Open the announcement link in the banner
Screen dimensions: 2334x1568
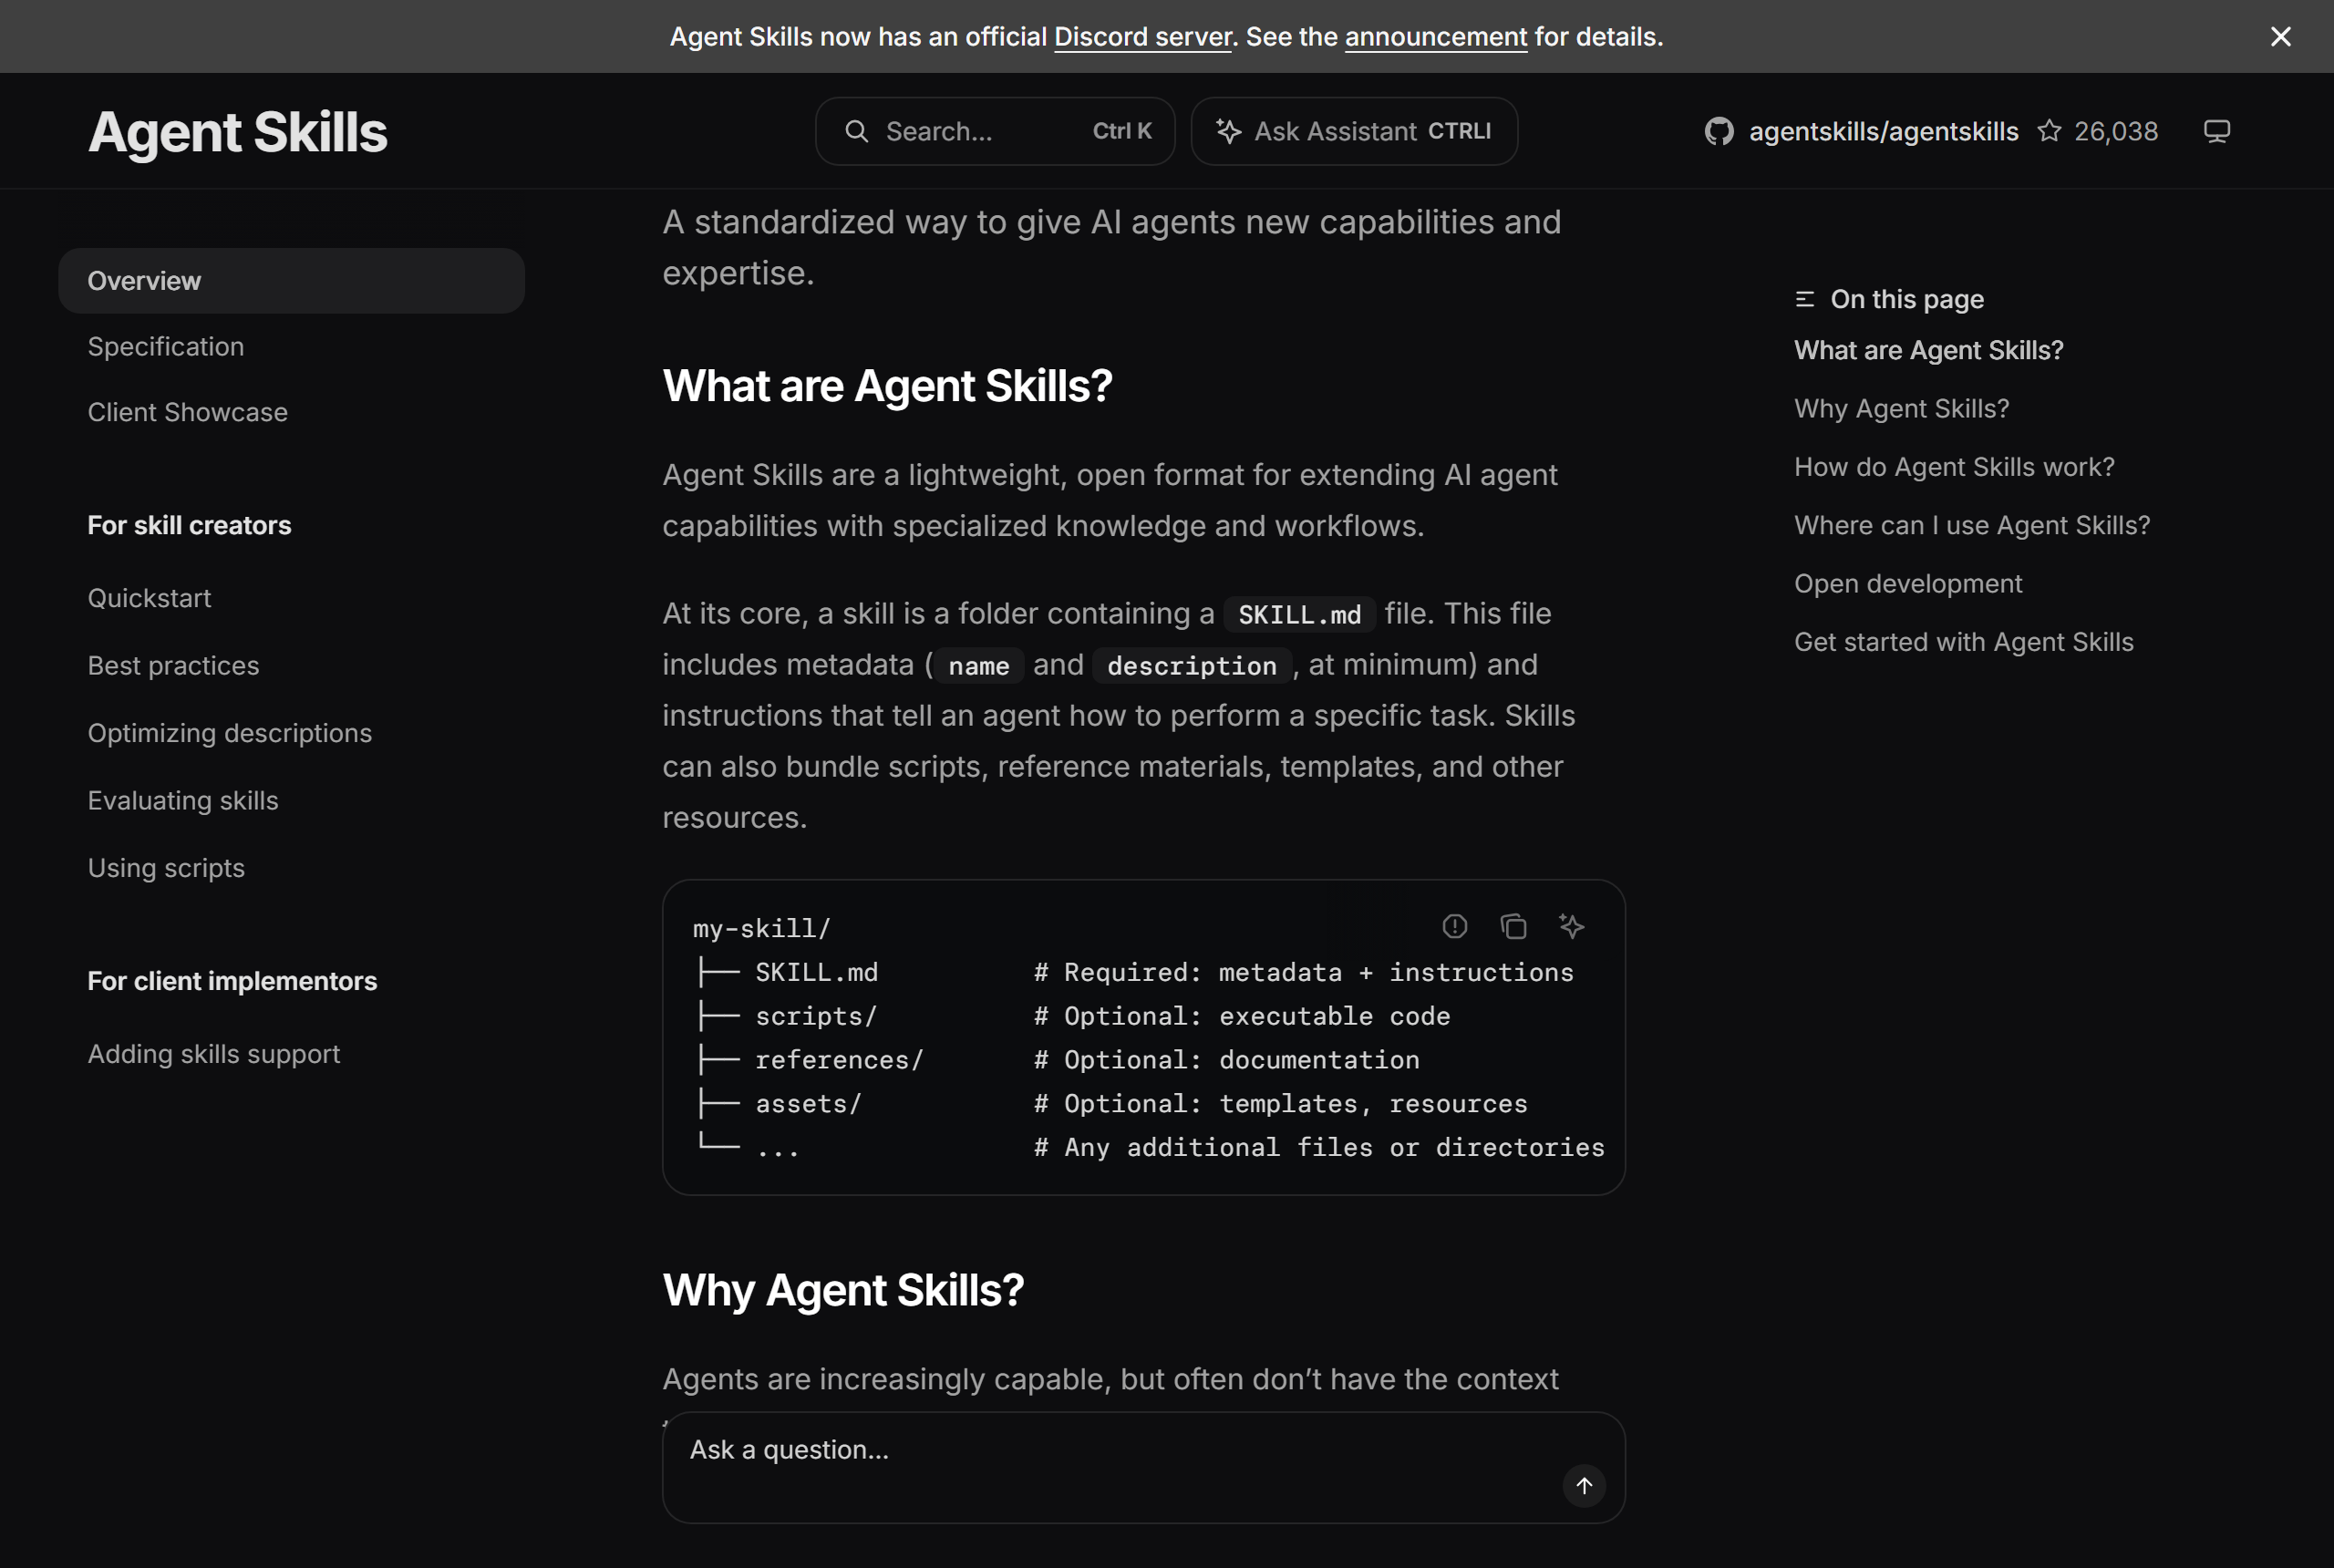(x=1435, y=37)
